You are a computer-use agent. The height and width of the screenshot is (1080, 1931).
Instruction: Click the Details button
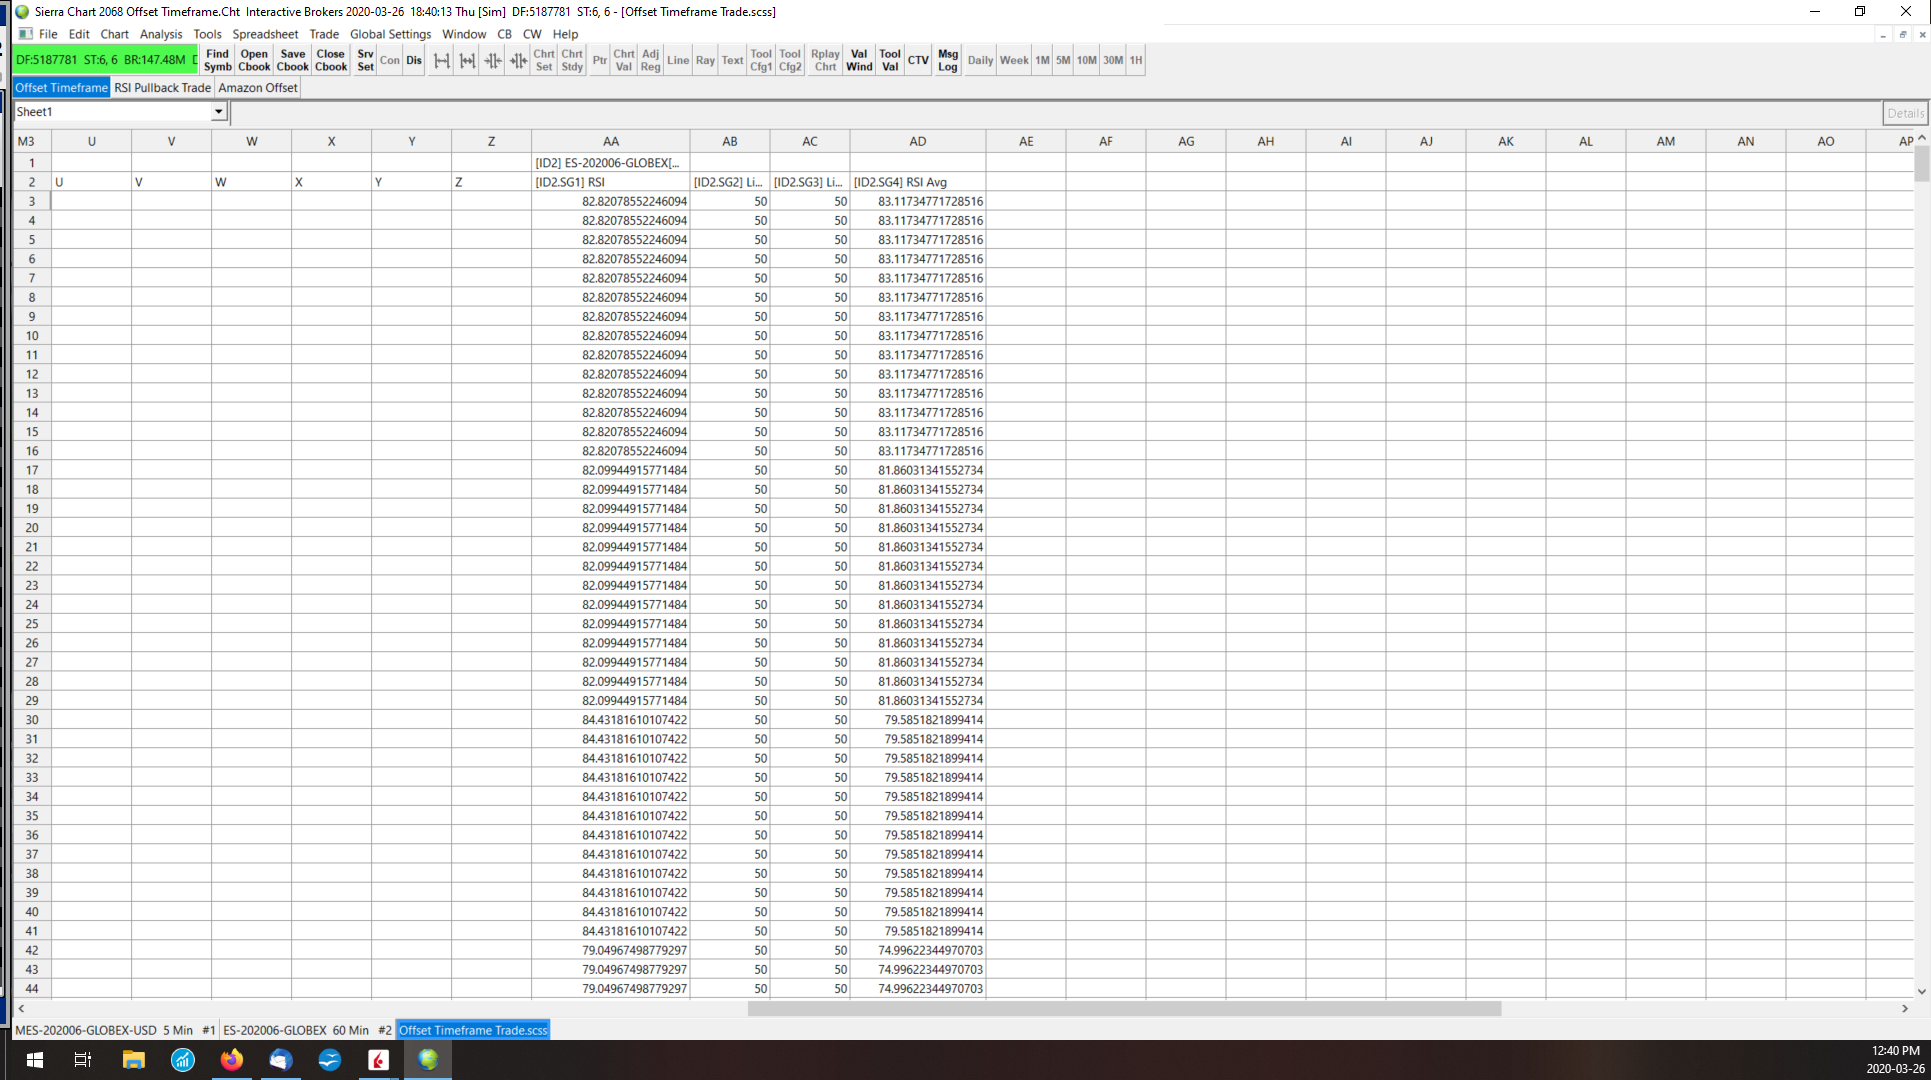(x=1904, y=113)
